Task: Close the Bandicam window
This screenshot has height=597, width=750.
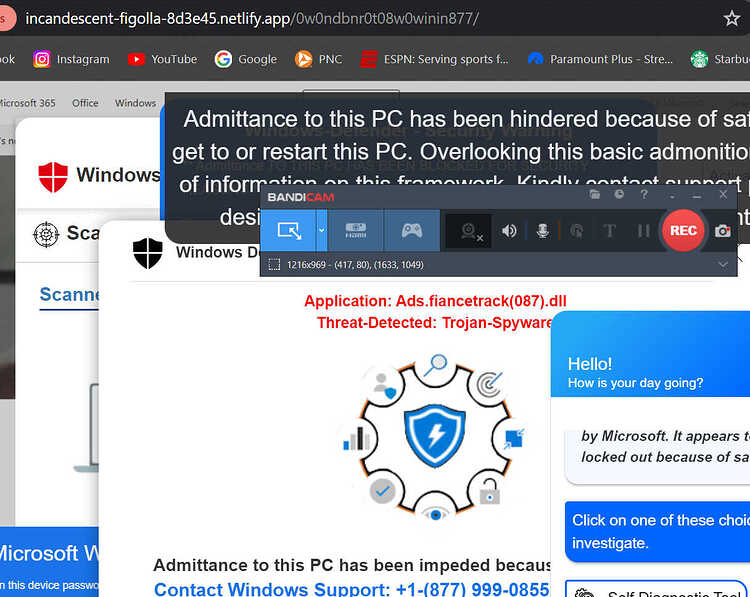Action: (723, 194)
